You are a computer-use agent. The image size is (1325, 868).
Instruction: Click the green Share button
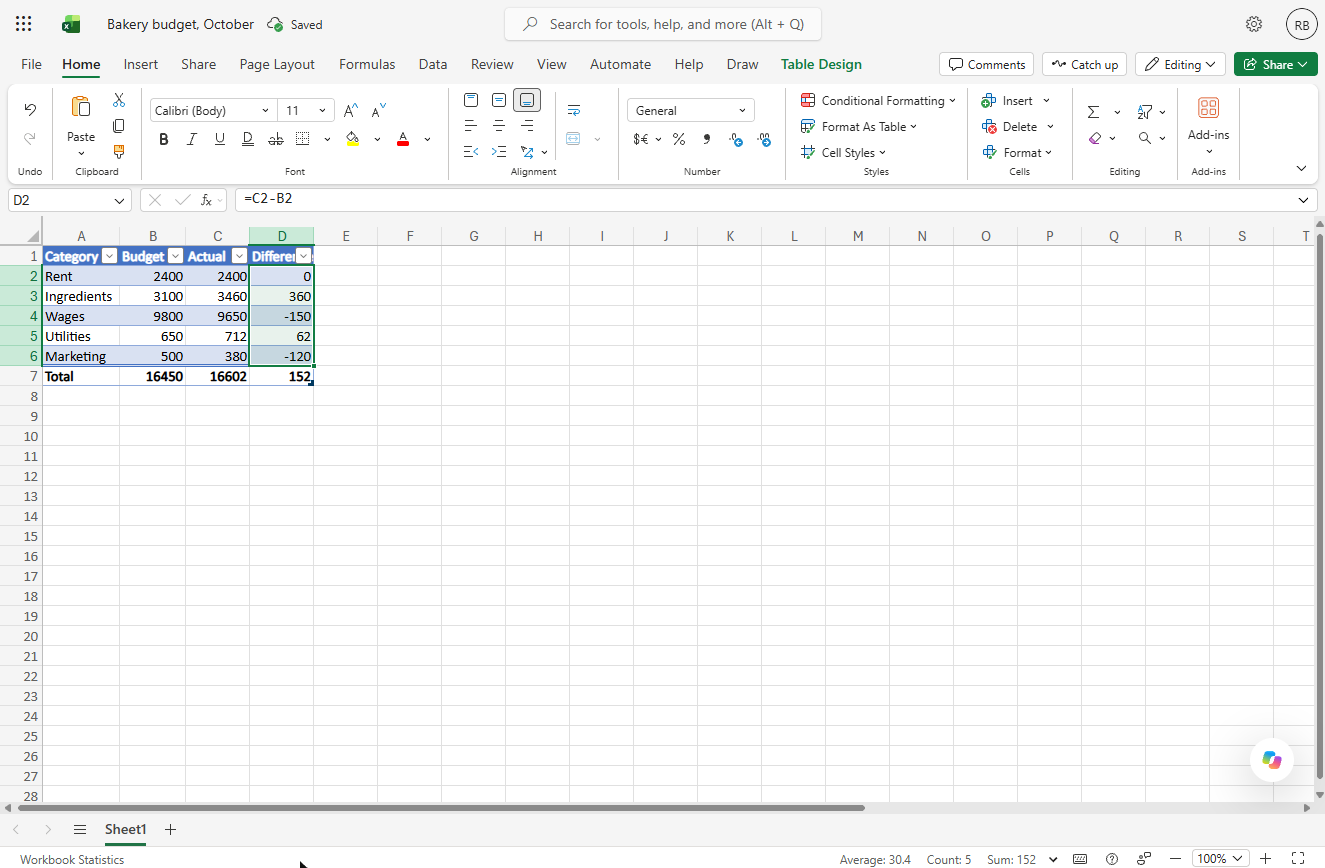1275,64
